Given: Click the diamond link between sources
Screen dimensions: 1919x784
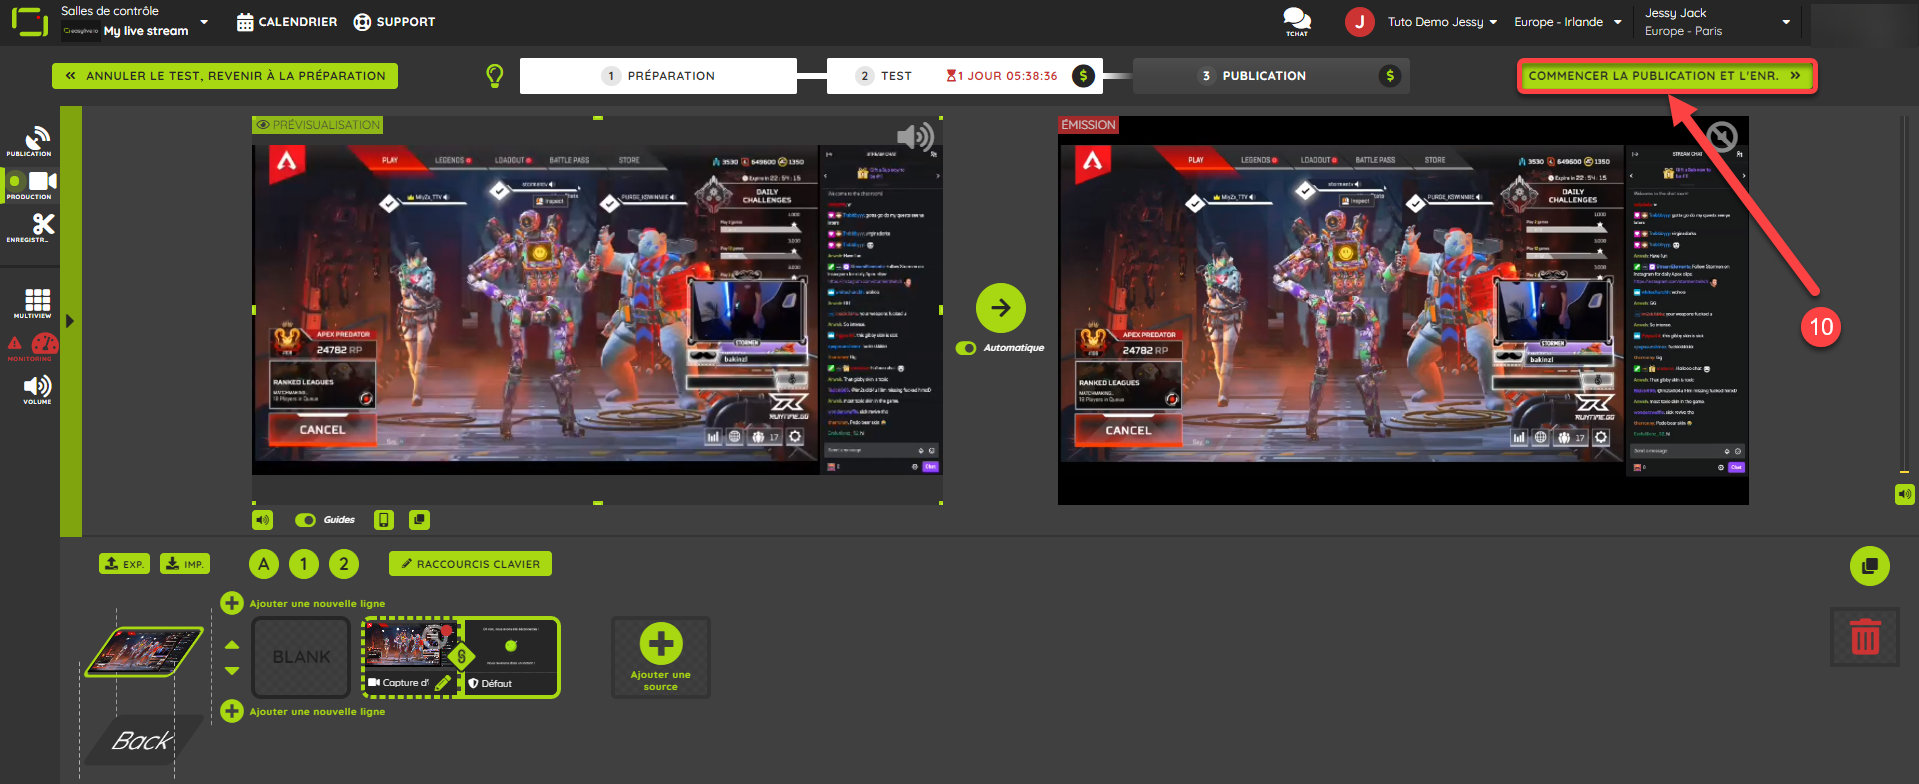Looking at the screenshot, I should pyautogui.click(x=461, y=657).
